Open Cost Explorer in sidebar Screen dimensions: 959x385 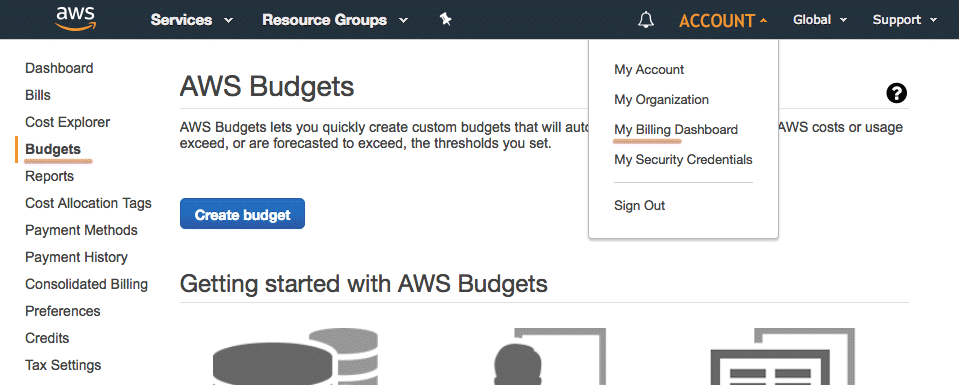point(67,122)
